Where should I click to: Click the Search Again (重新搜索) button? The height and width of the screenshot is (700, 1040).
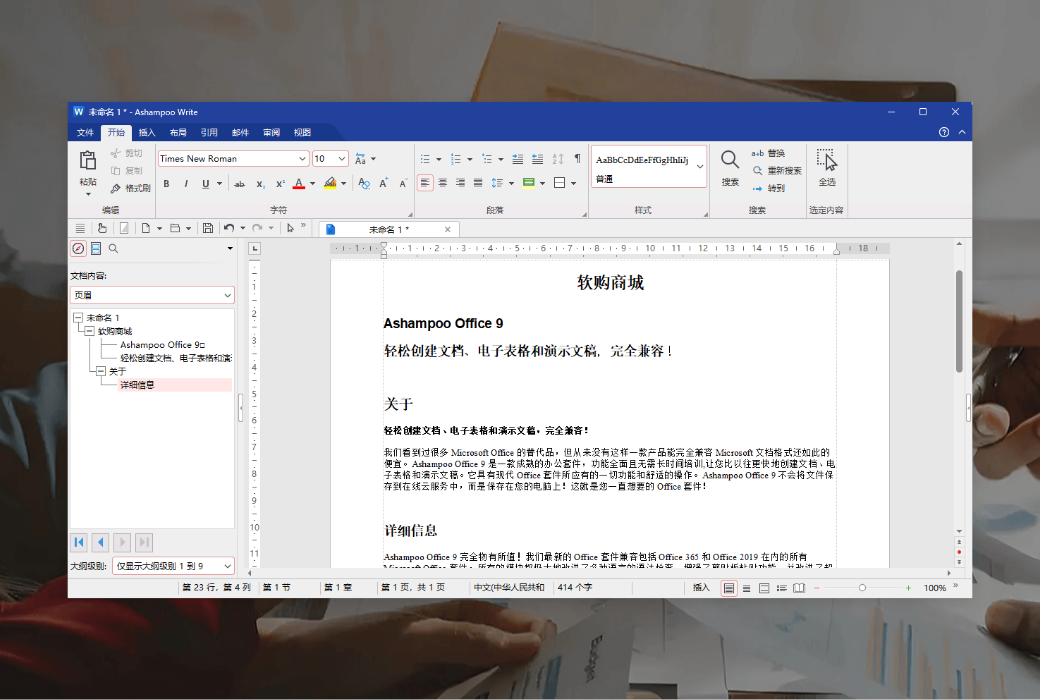pyautogui.click(x=777, y=171)
